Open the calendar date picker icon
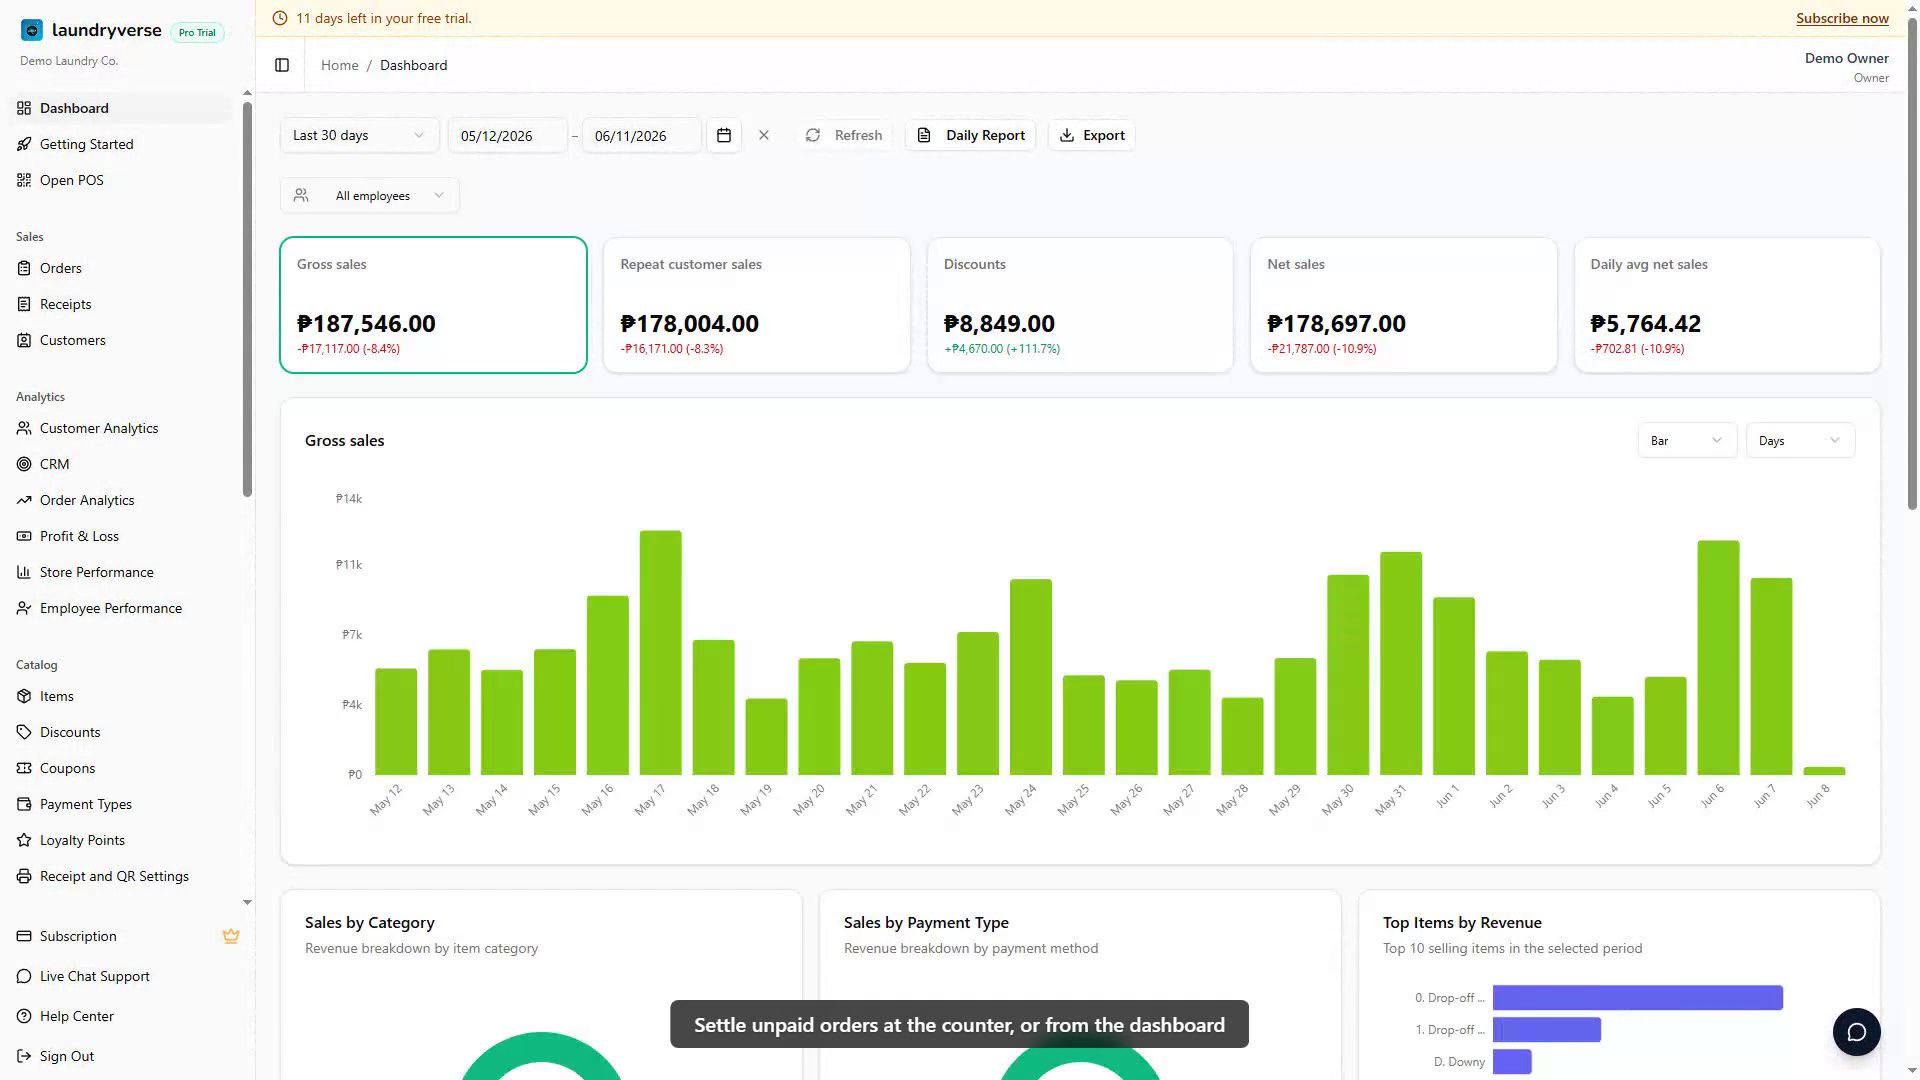 click(724, 135)
